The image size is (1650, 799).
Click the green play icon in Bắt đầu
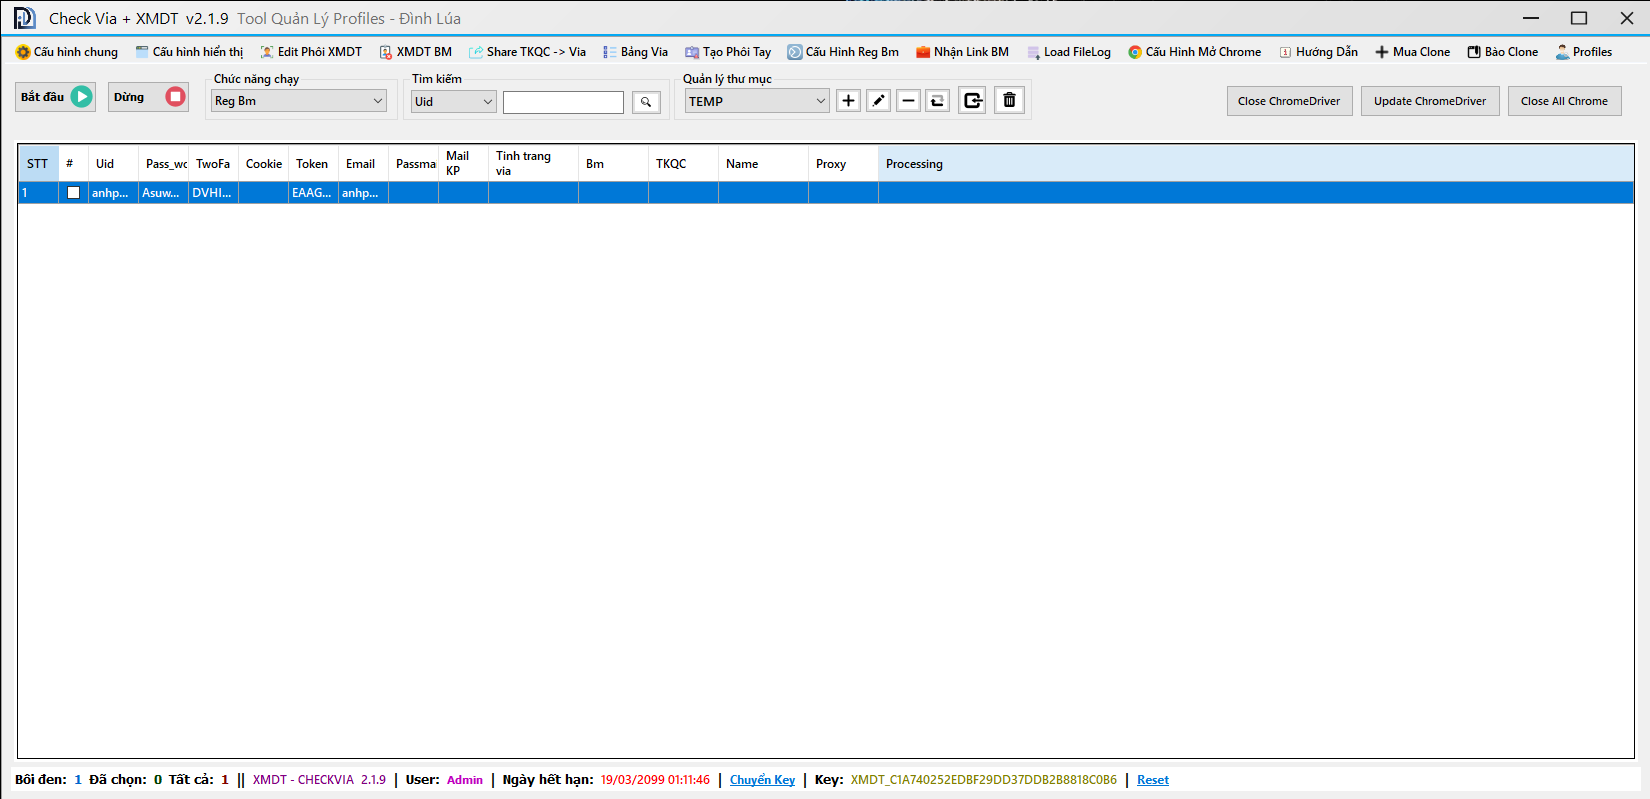pyautogui.click(x=82, y=97)
